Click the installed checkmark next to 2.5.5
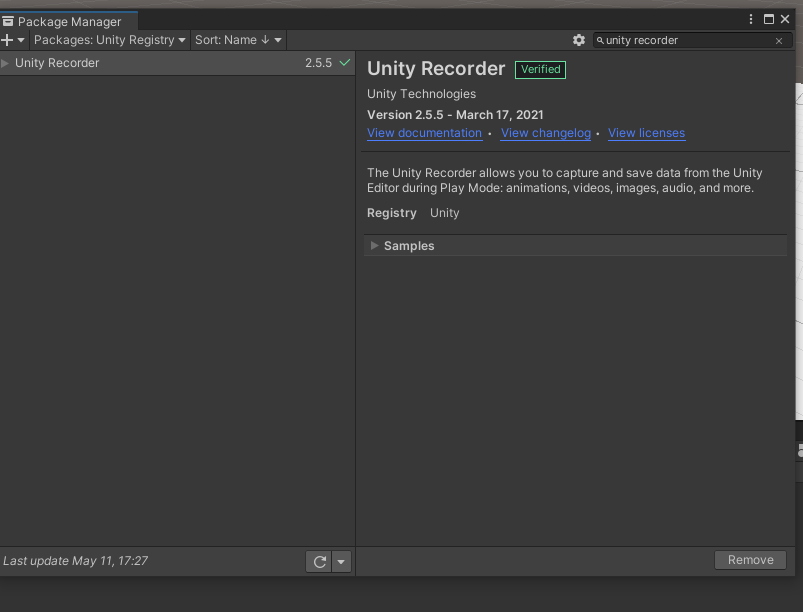803x612 pixels. tap(345, 62)
